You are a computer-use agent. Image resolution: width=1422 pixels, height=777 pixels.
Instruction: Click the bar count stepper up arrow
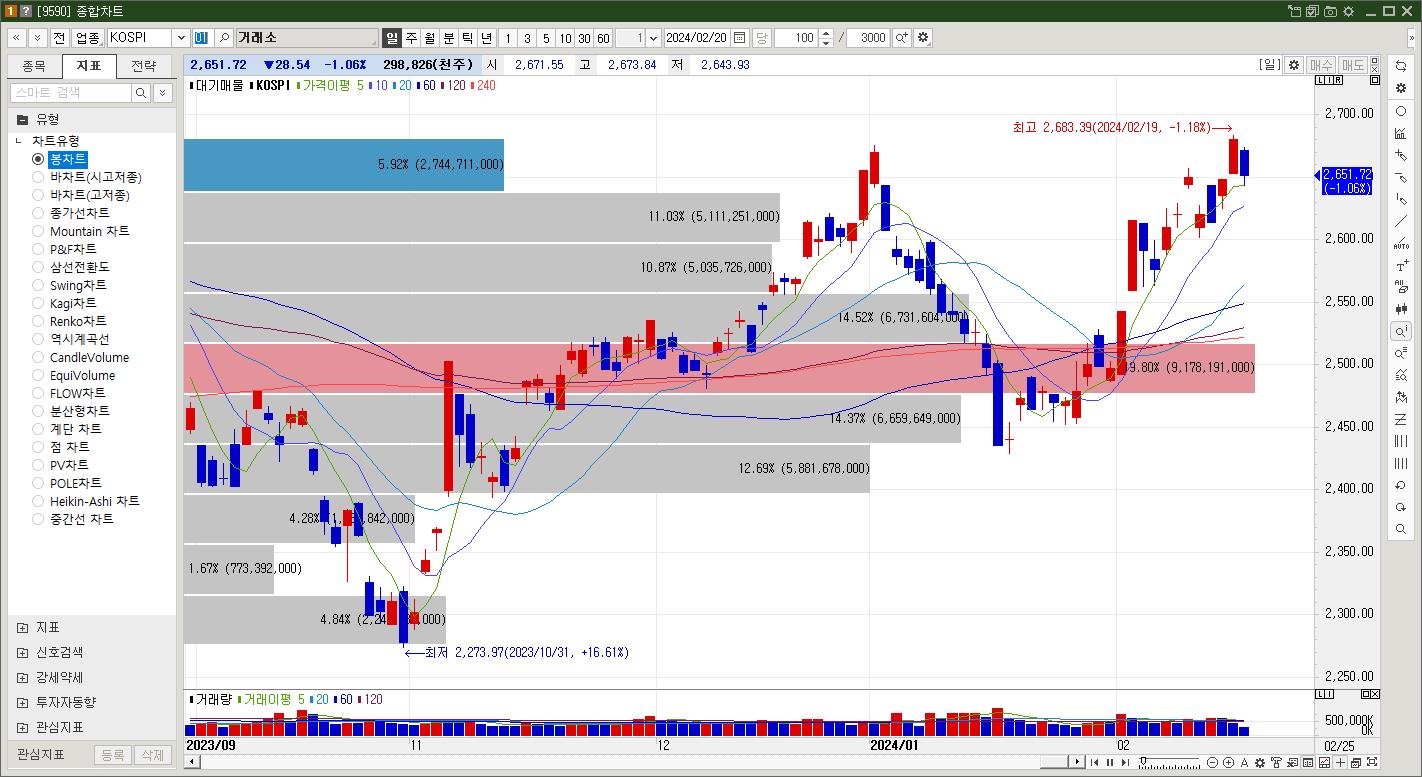click(x=826, y=33)
